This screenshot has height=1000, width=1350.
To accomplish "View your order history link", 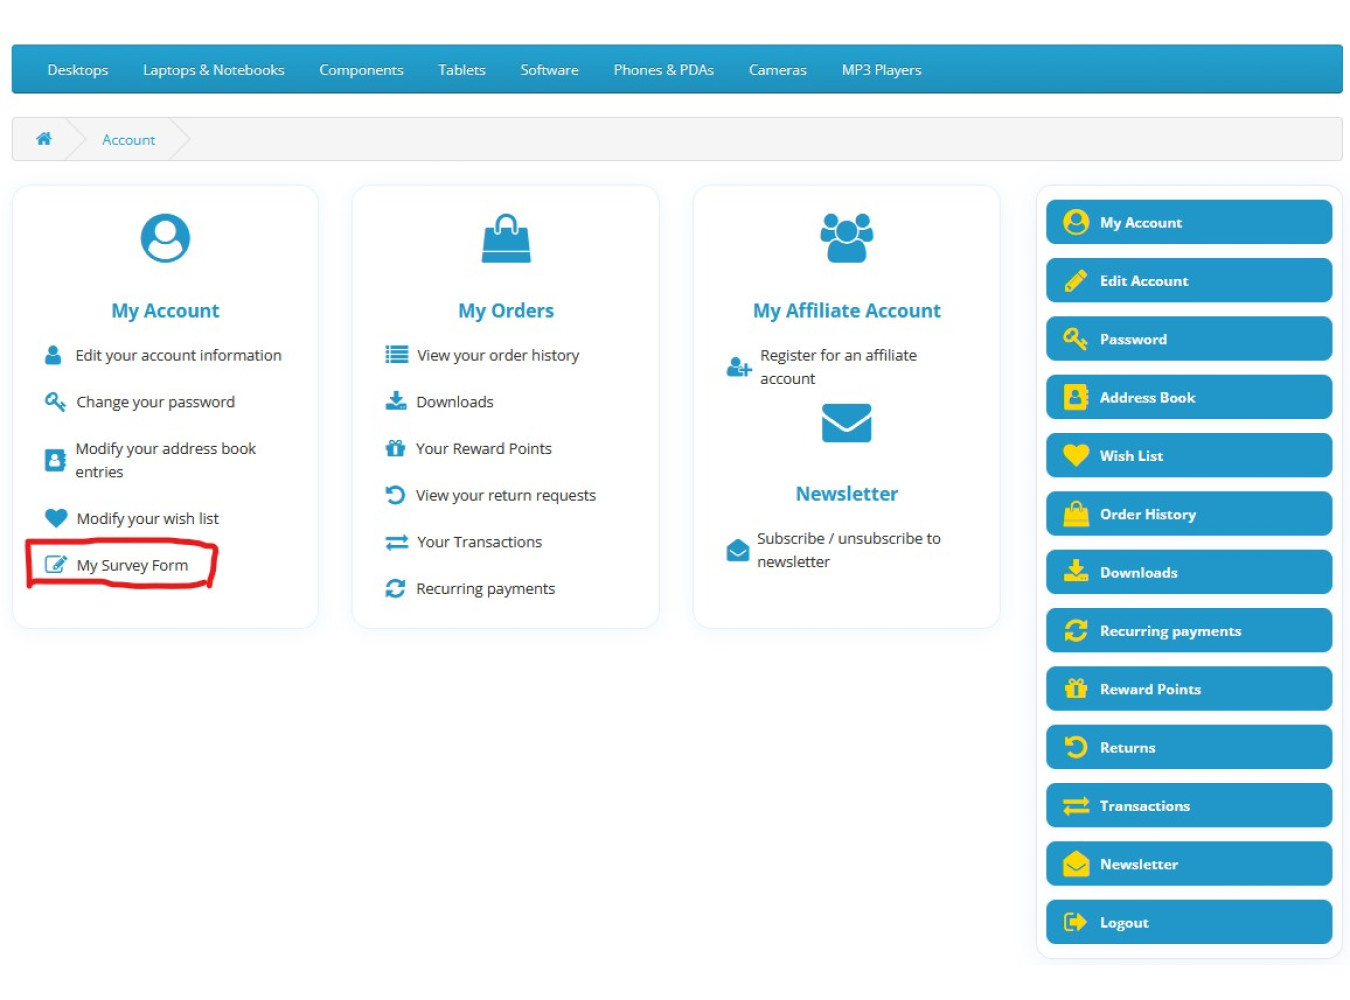I will (x=497, y=355).
